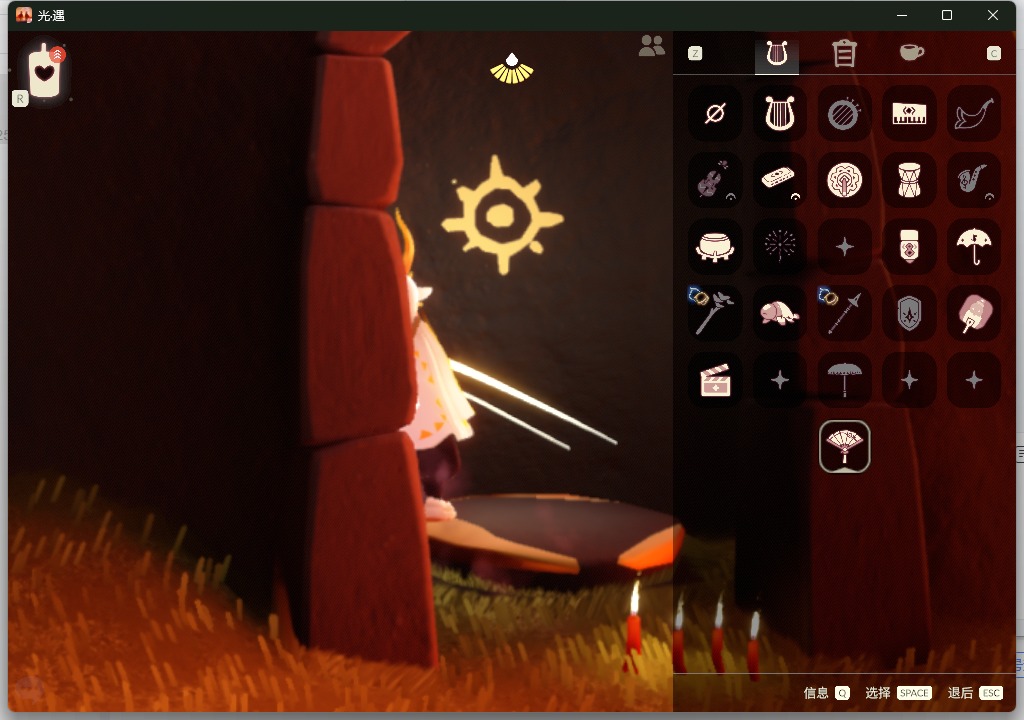Equip the shield with star emblem
The height and width of the screenshot is (720, 1024).
point(909,314)
